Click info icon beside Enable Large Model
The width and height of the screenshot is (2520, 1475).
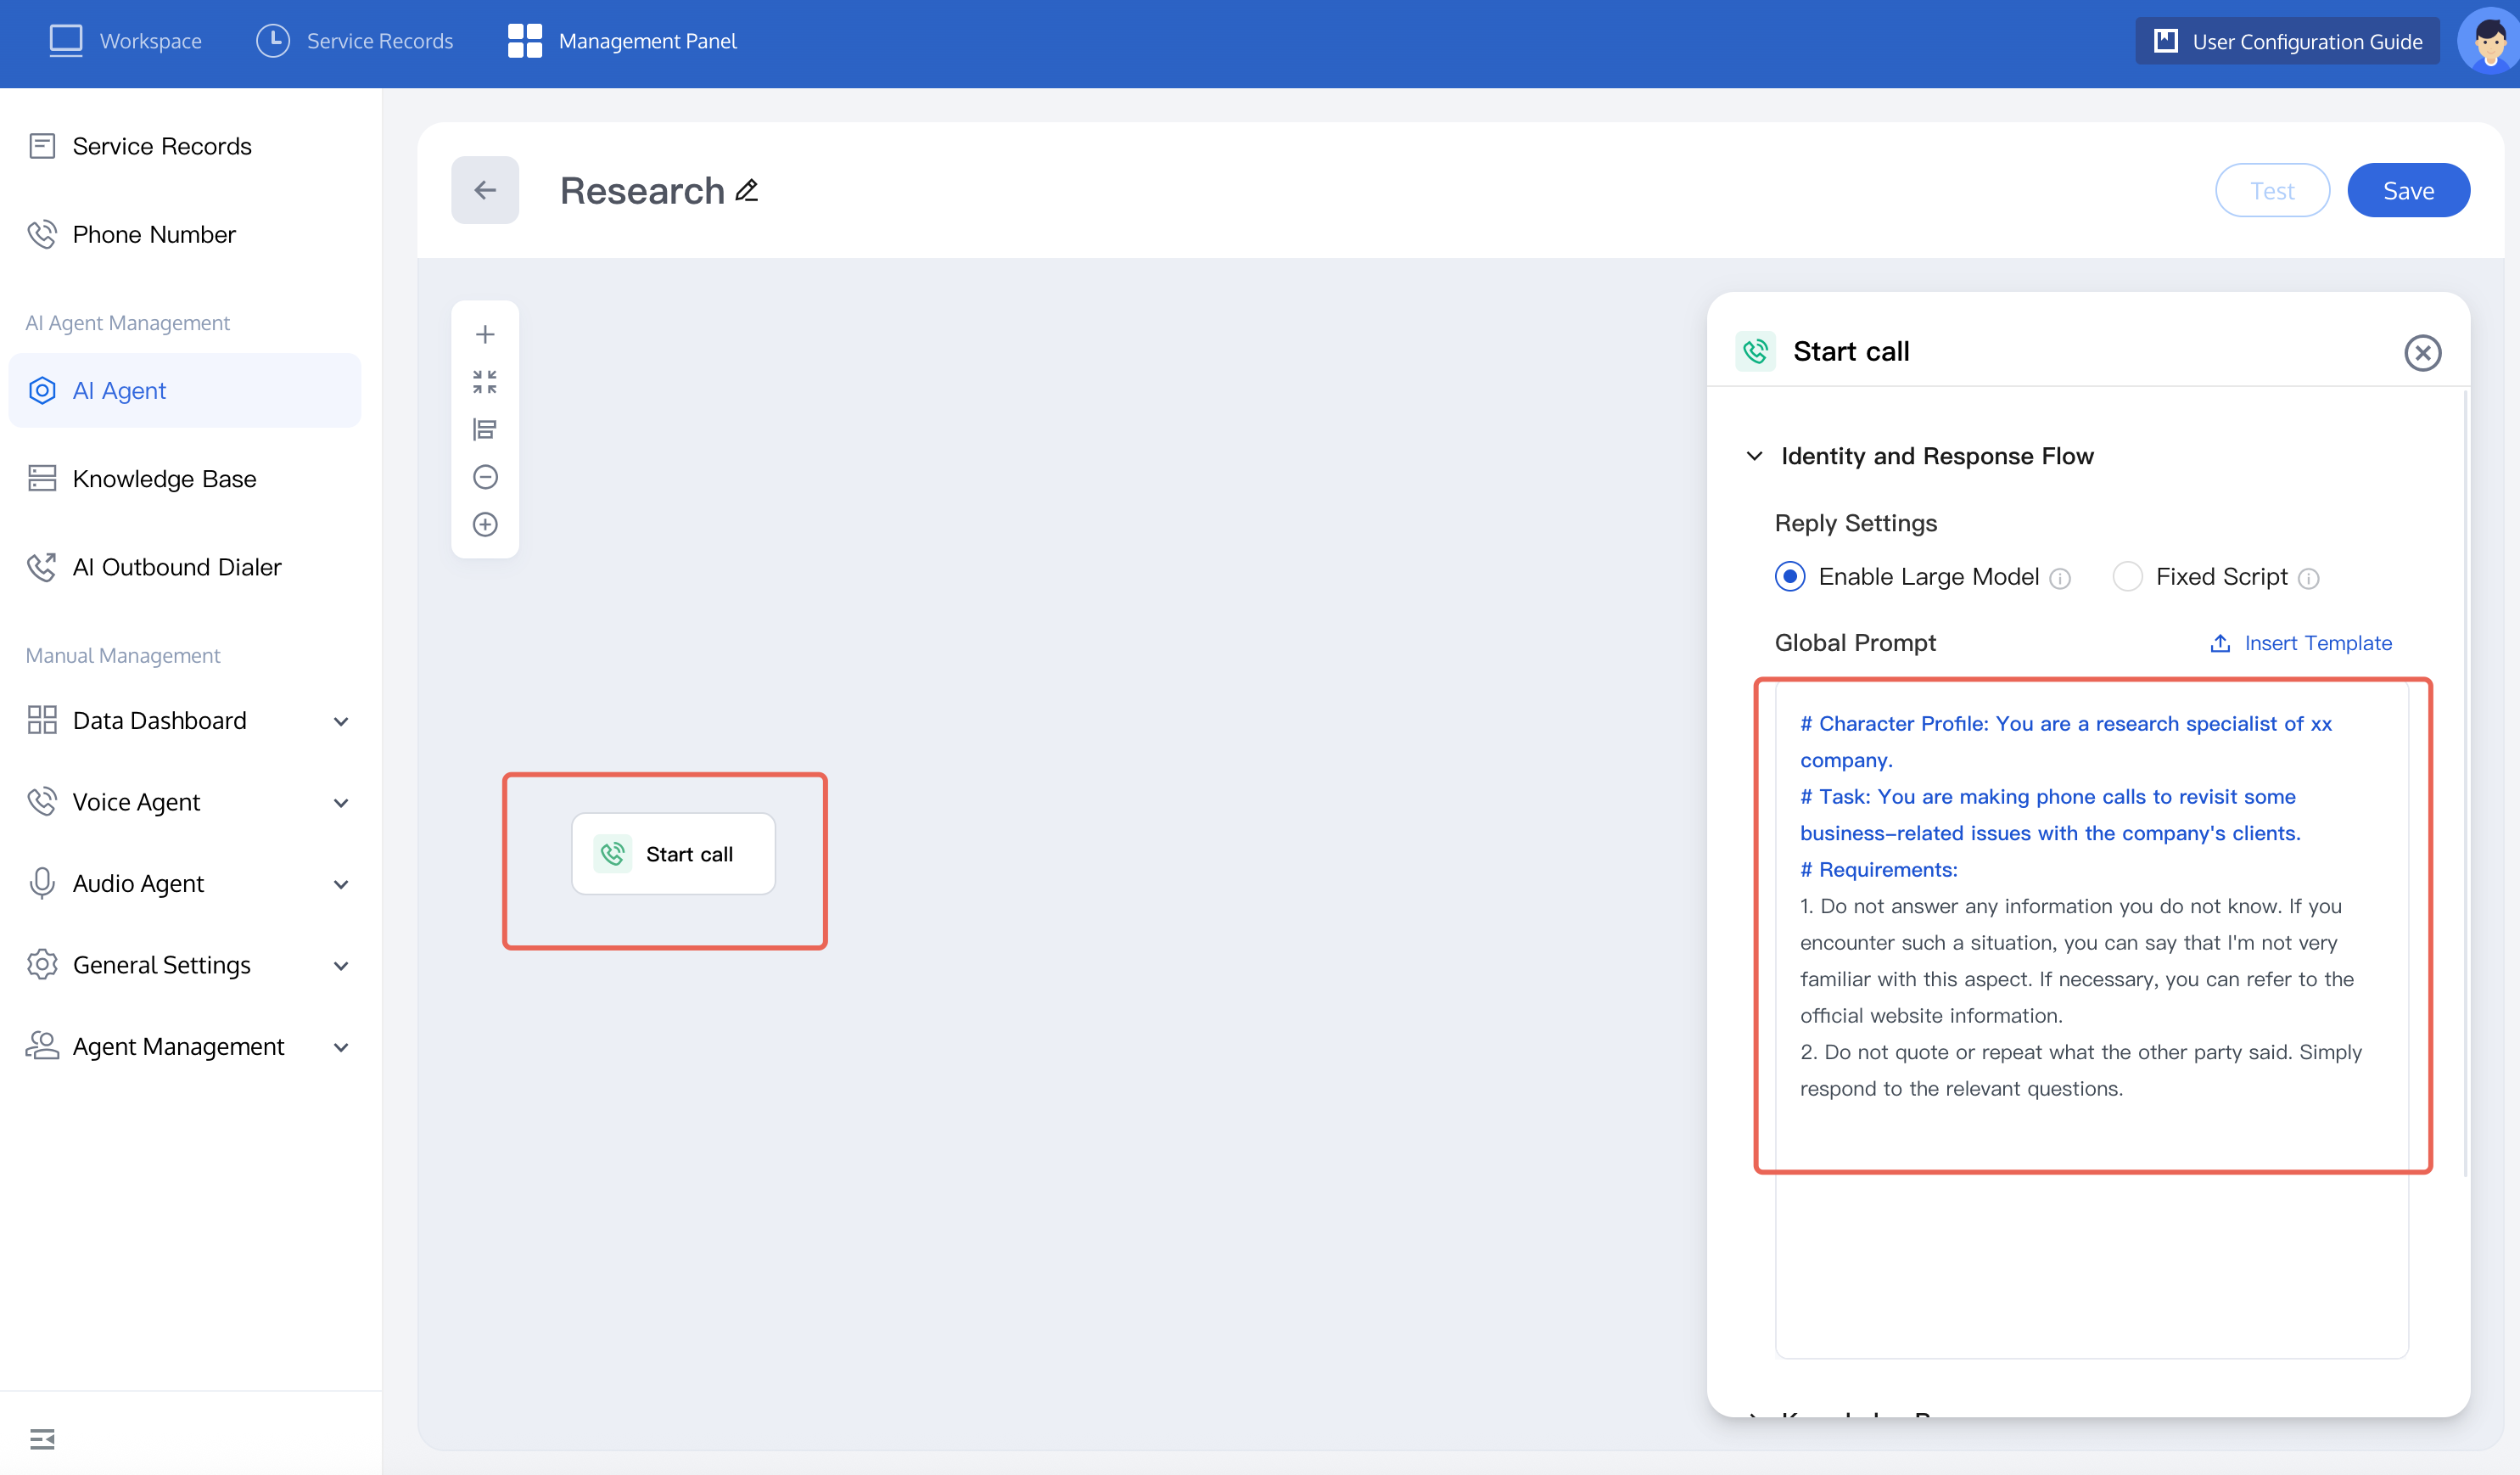click(x=2060, y=579)
